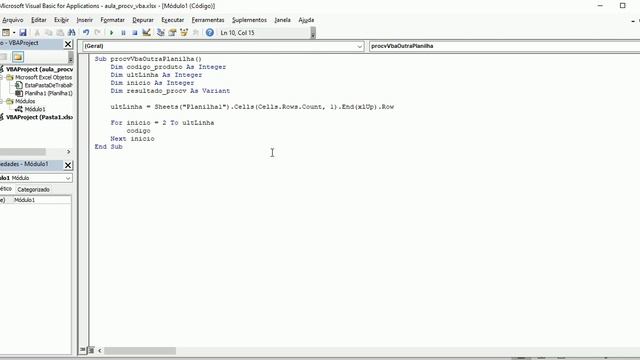Open the Formatar menu
640x360 pixels.
112,20
